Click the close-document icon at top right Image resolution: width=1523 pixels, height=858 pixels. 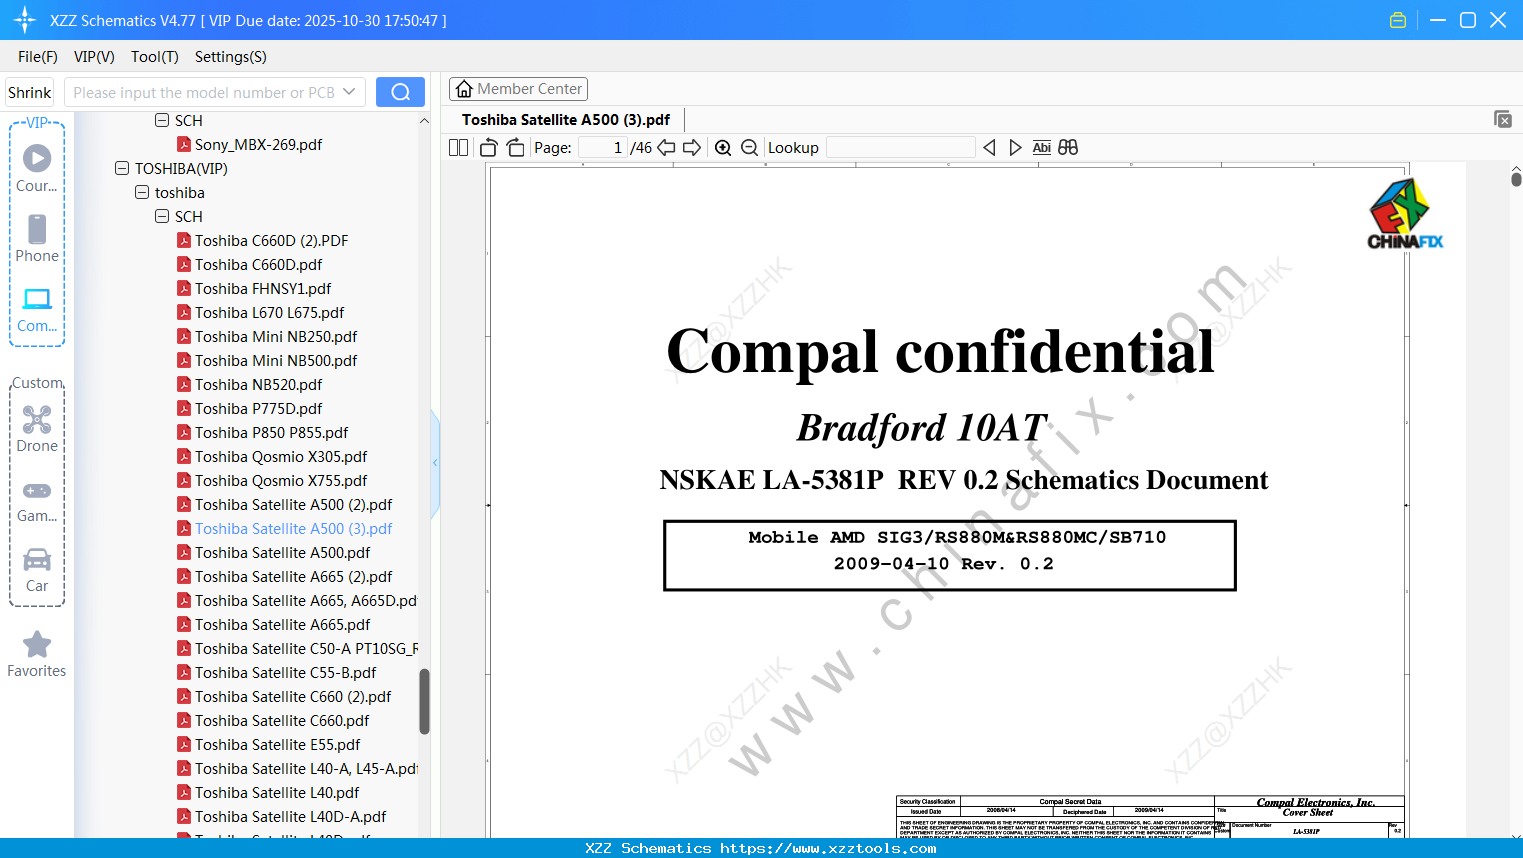(x=1503, y=119)
